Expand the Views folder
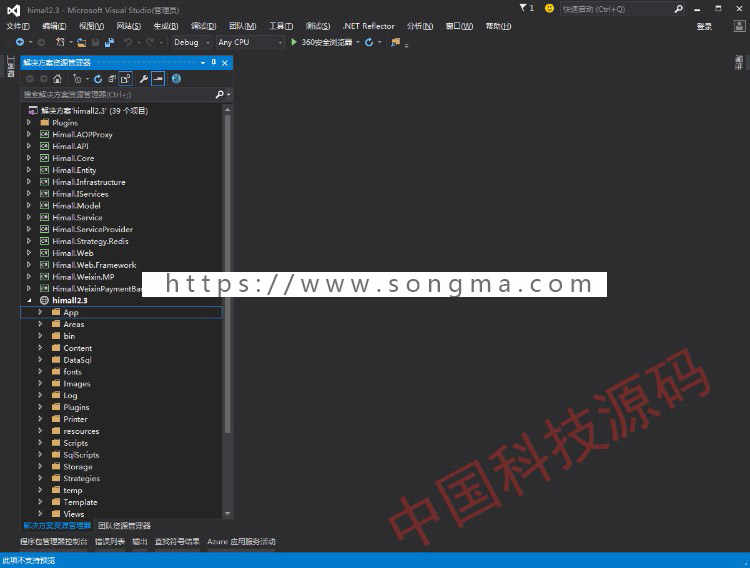 click(x=40, y=513)
